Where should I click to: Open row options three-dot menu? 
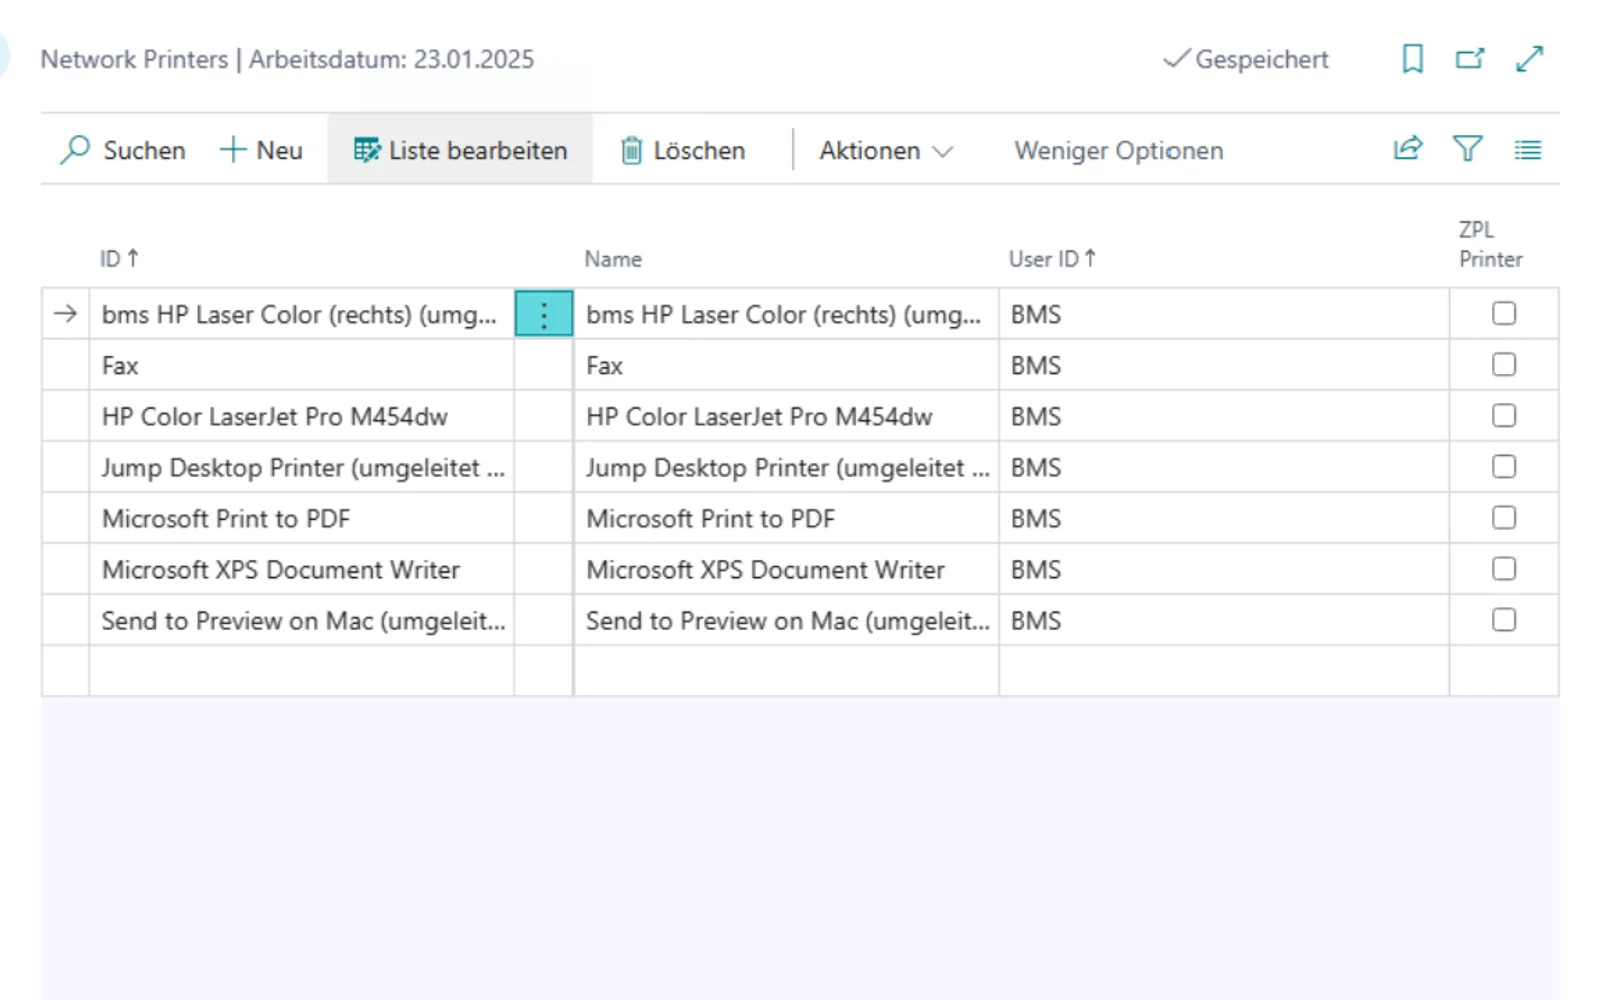[544, 314]
